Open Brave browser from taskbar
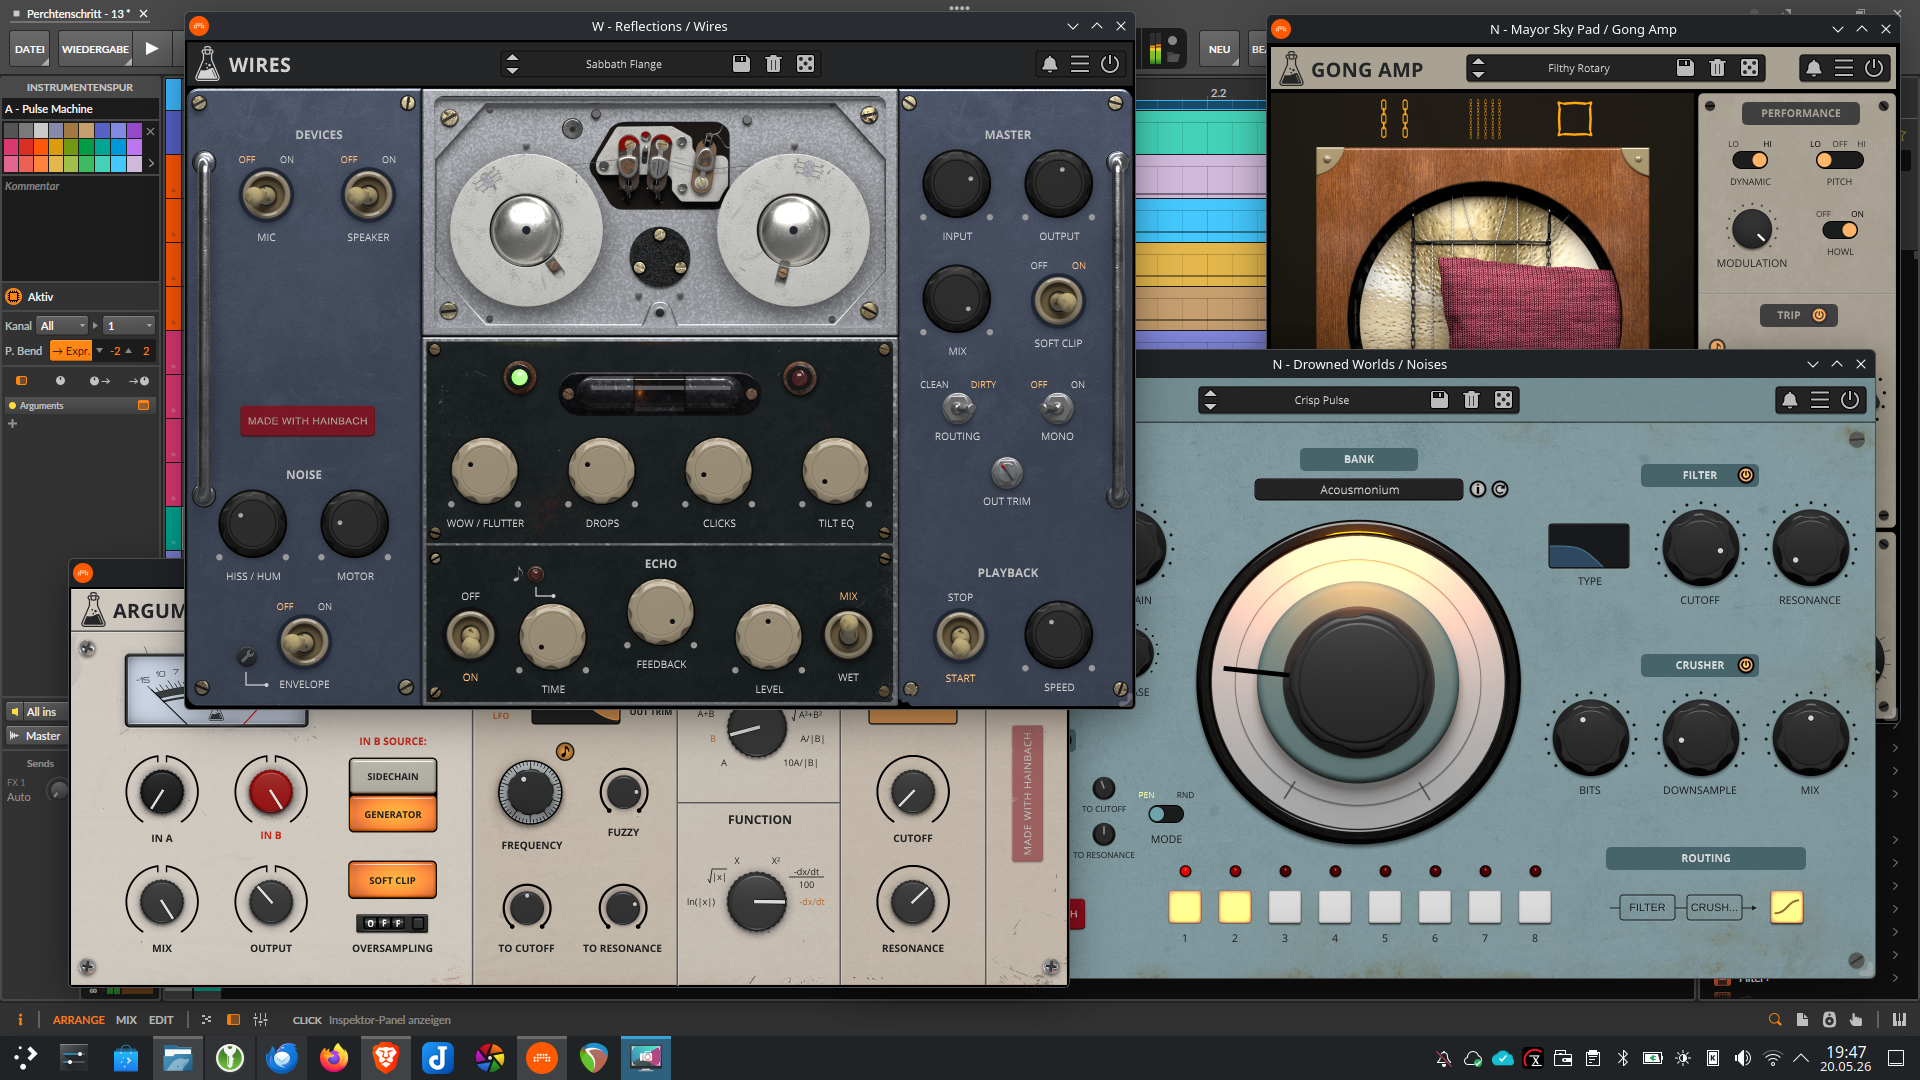1920x1080 pixels. coord(386,1057)
